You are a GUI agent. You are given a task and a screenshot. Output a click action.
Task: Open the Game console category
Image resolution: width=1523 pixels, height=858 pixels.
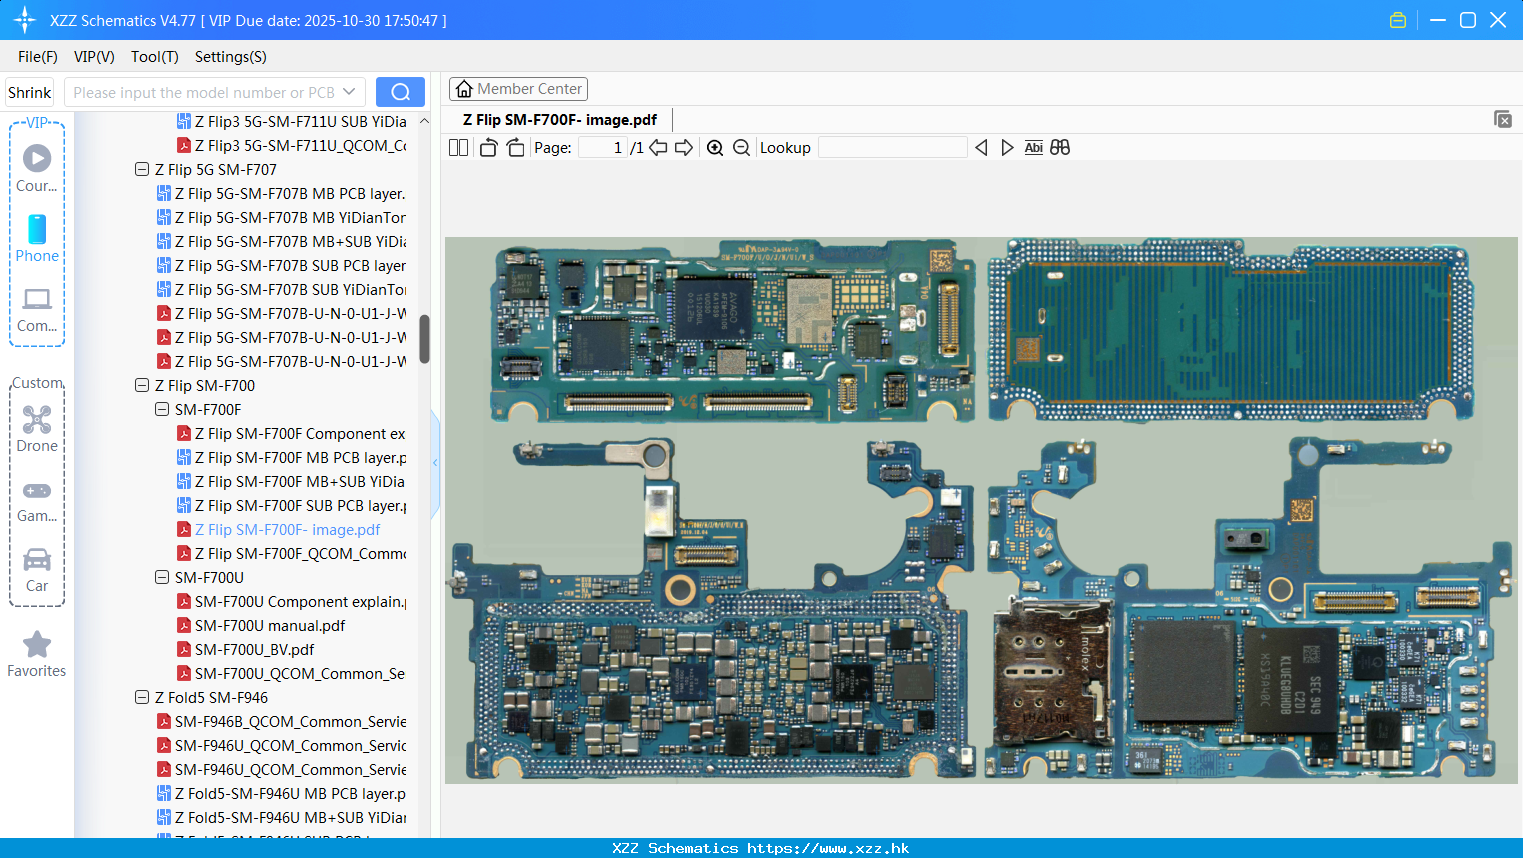pyautogui.click(x=37, y=500)
